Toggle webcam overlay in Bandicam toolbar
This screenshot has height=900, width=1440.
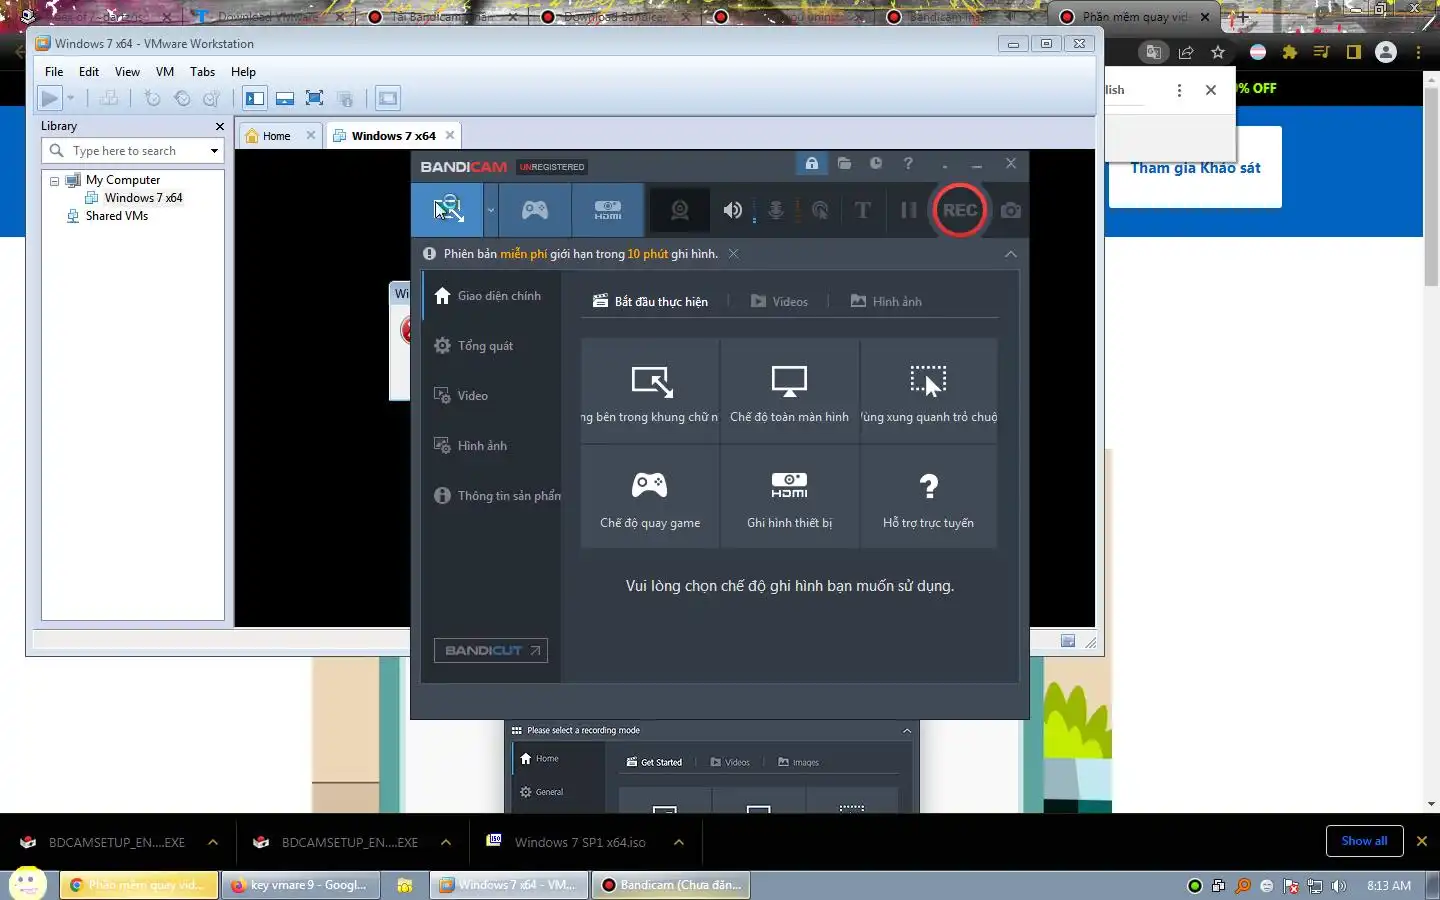coord(680,210)
